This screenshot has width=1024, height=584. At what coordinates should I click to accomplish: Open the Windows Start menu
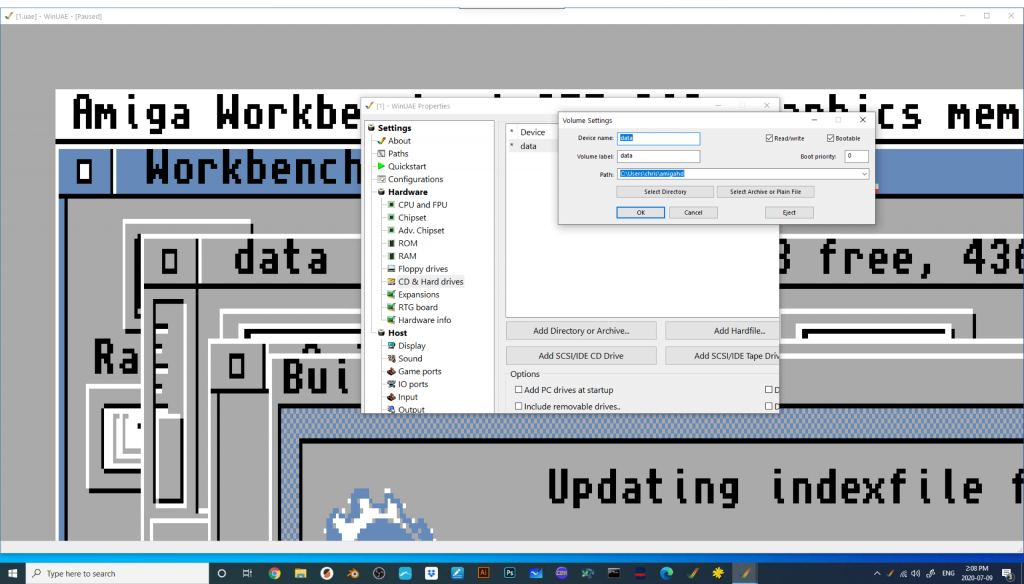click(12, 573)
